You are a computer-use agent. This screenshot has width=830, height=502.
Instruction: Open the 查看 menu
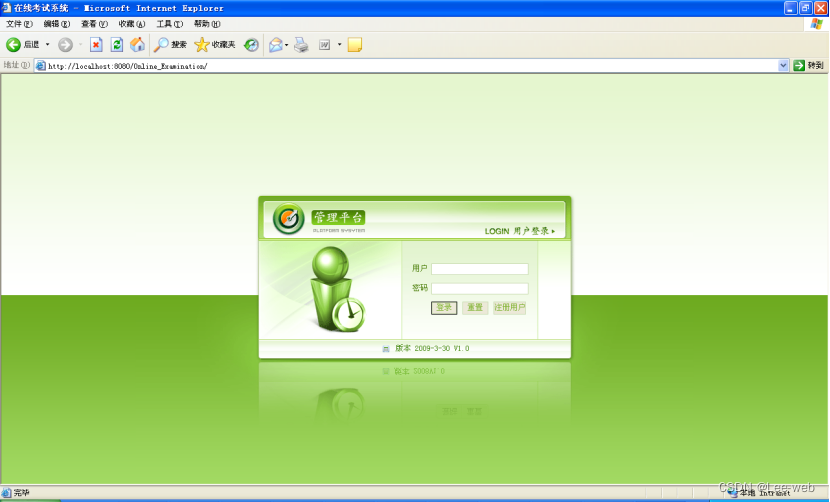click(94, 24)
